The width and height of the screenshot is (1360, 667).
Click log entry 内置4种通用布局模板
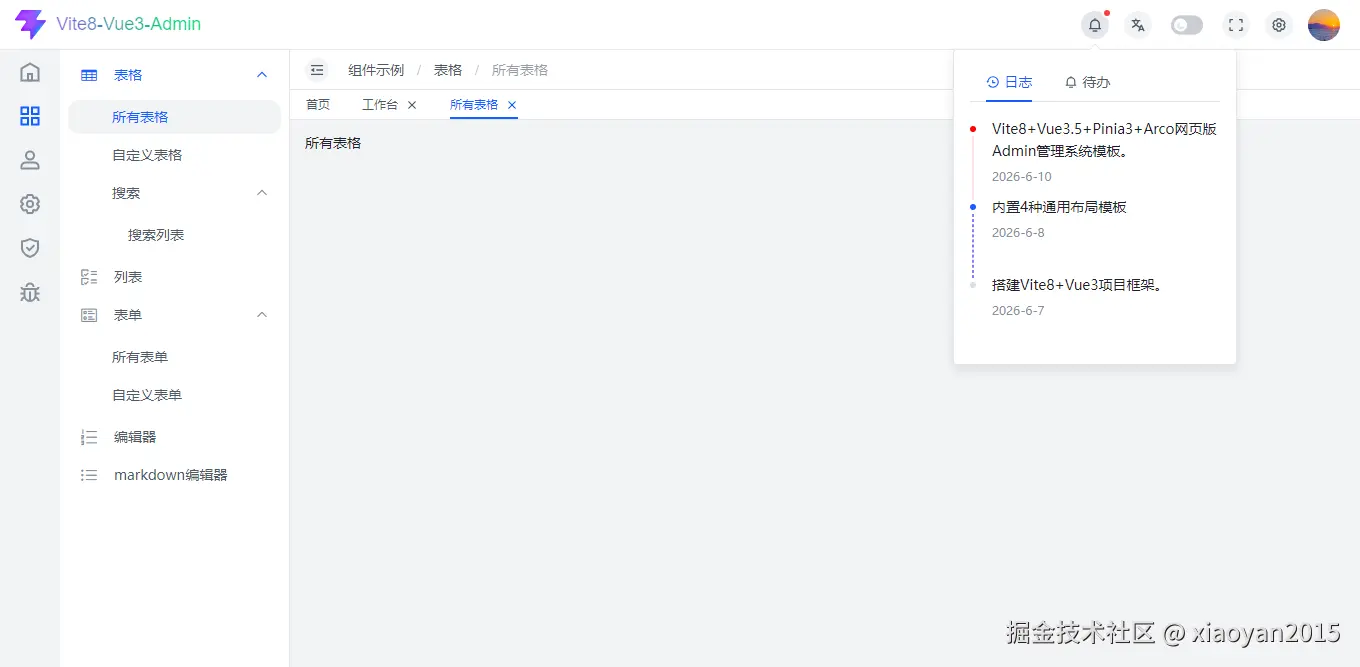click(x=1059, y=207)
